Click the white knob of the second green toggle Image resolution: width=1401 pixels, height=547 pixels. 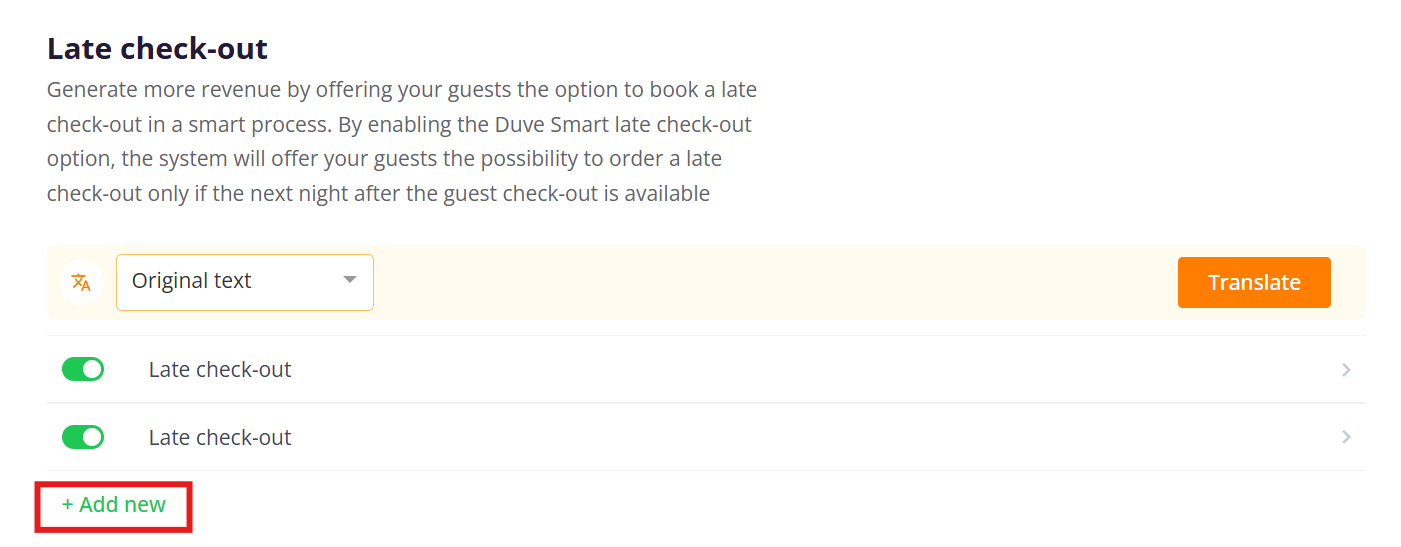tap(92, 438)
